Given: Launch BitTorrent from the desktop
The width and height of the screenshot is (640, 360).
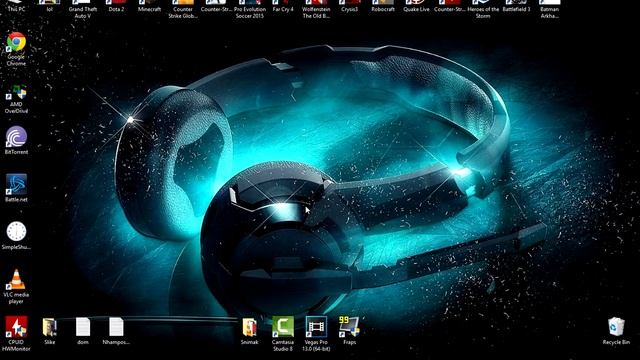Looking at the screenshot, I should pos(16,137).
